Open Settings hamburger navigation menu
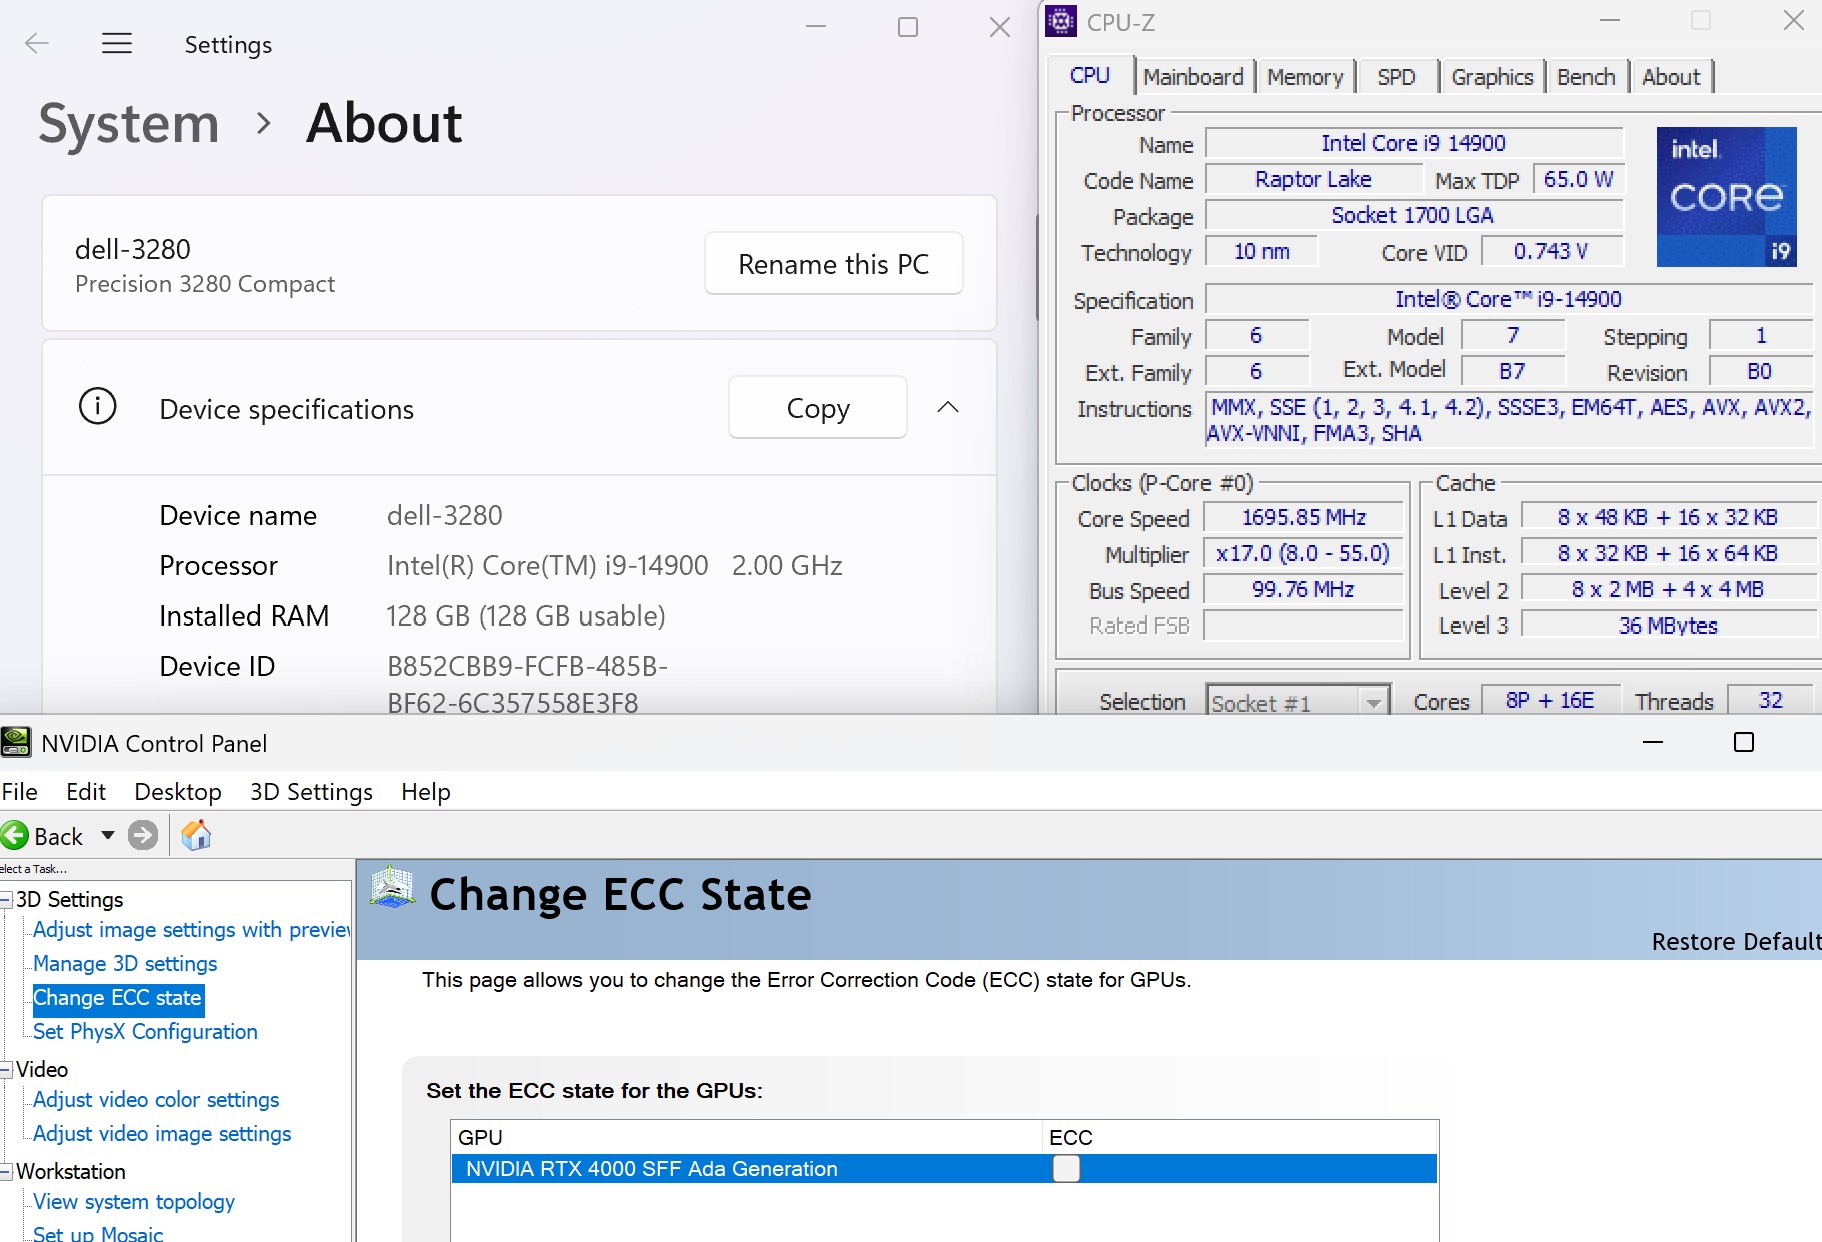This screenshot has width=1822, height=1242. (x=117, y=43)
